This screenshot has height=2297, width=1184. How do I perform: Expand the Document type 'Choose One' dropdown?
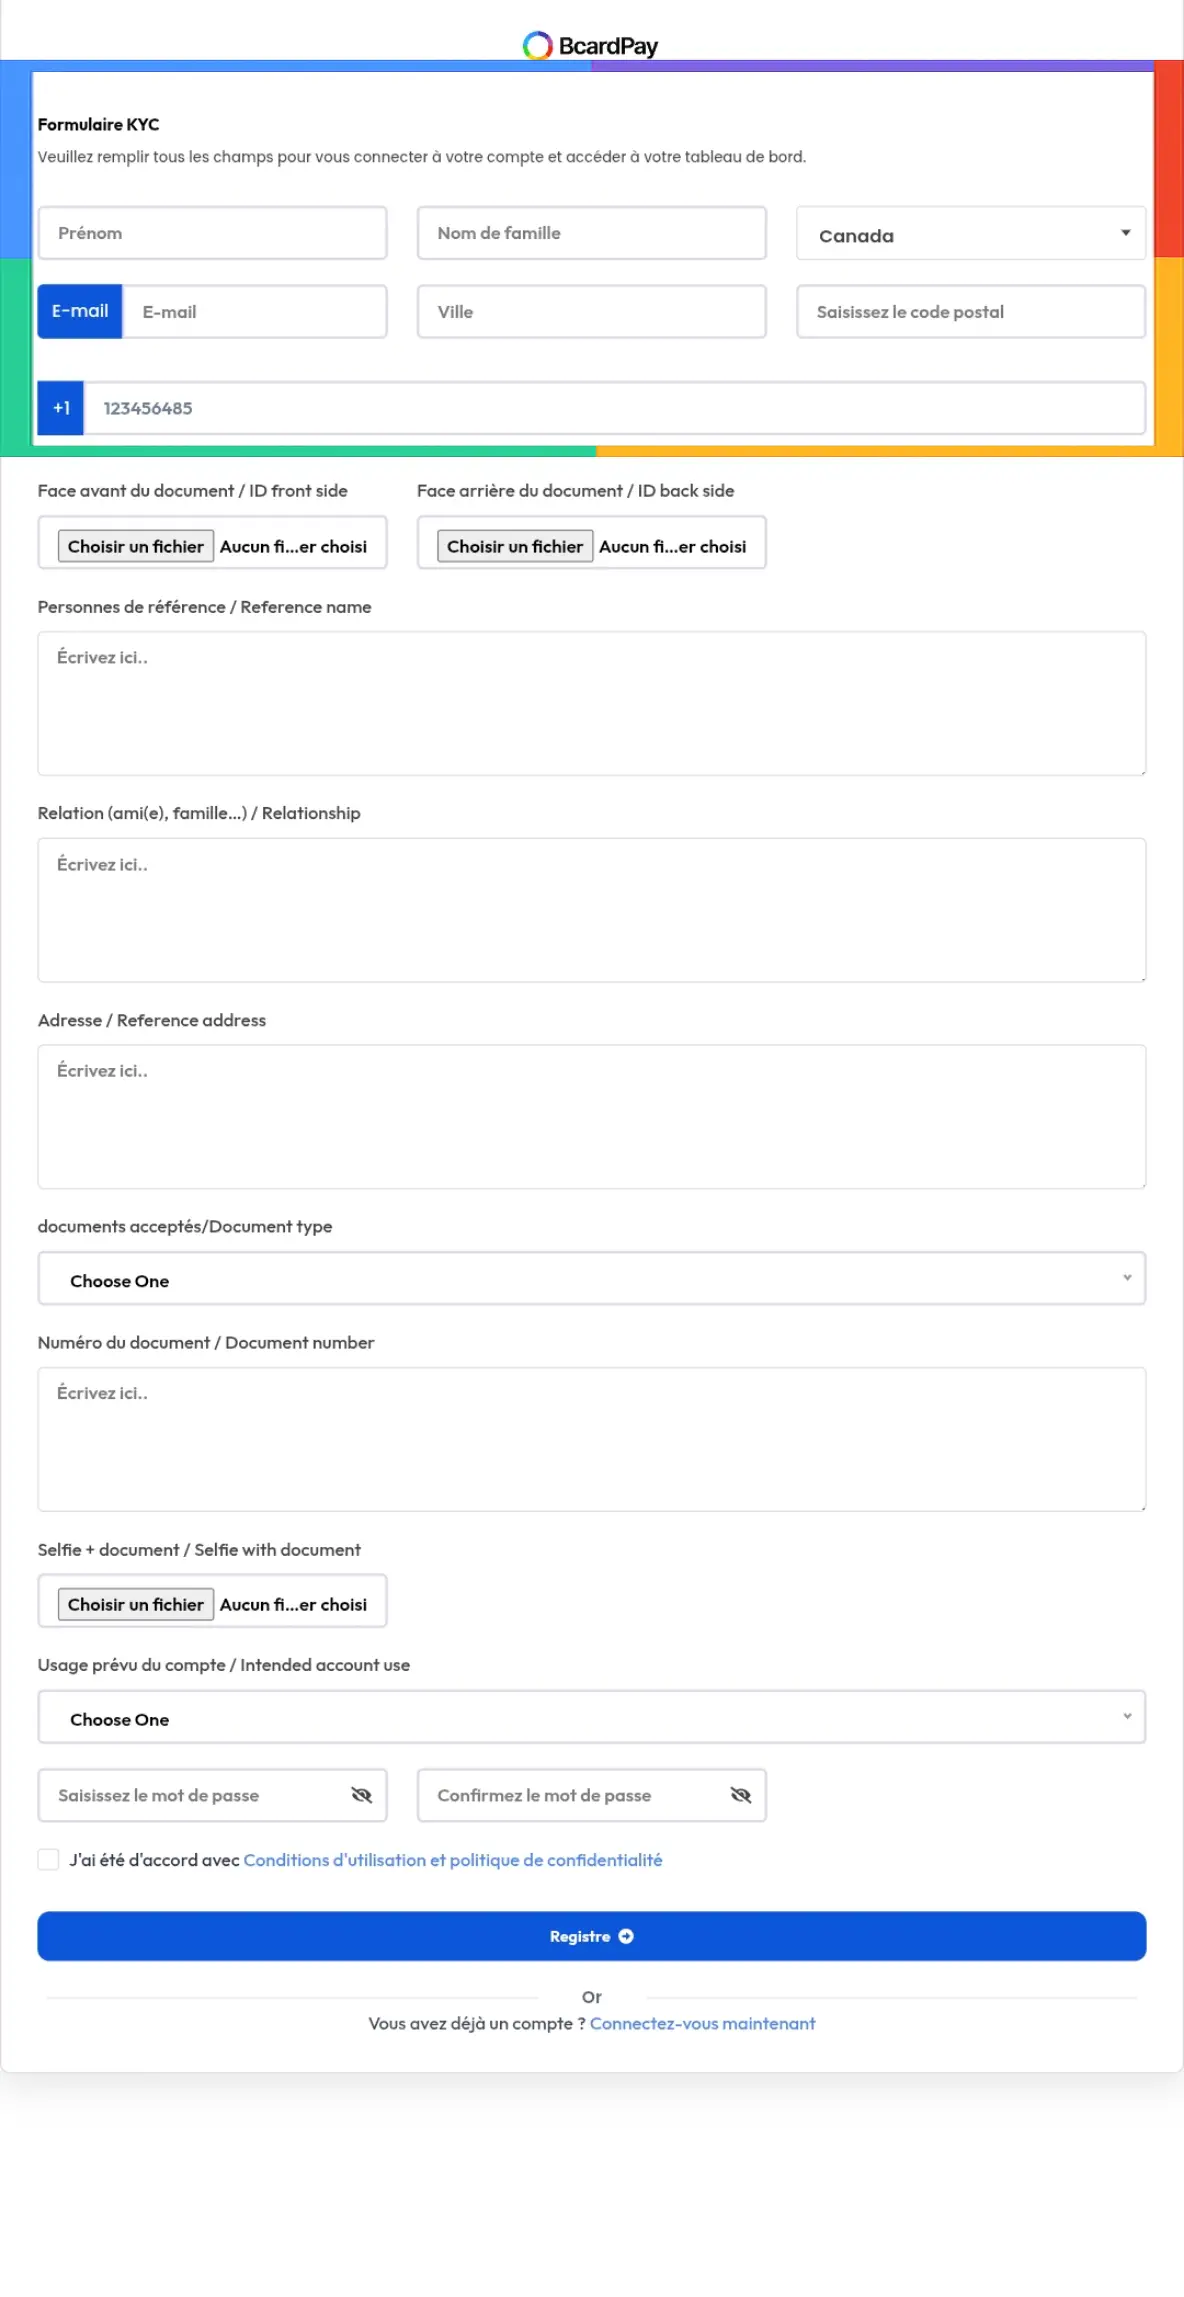[x=591, y=1280]
